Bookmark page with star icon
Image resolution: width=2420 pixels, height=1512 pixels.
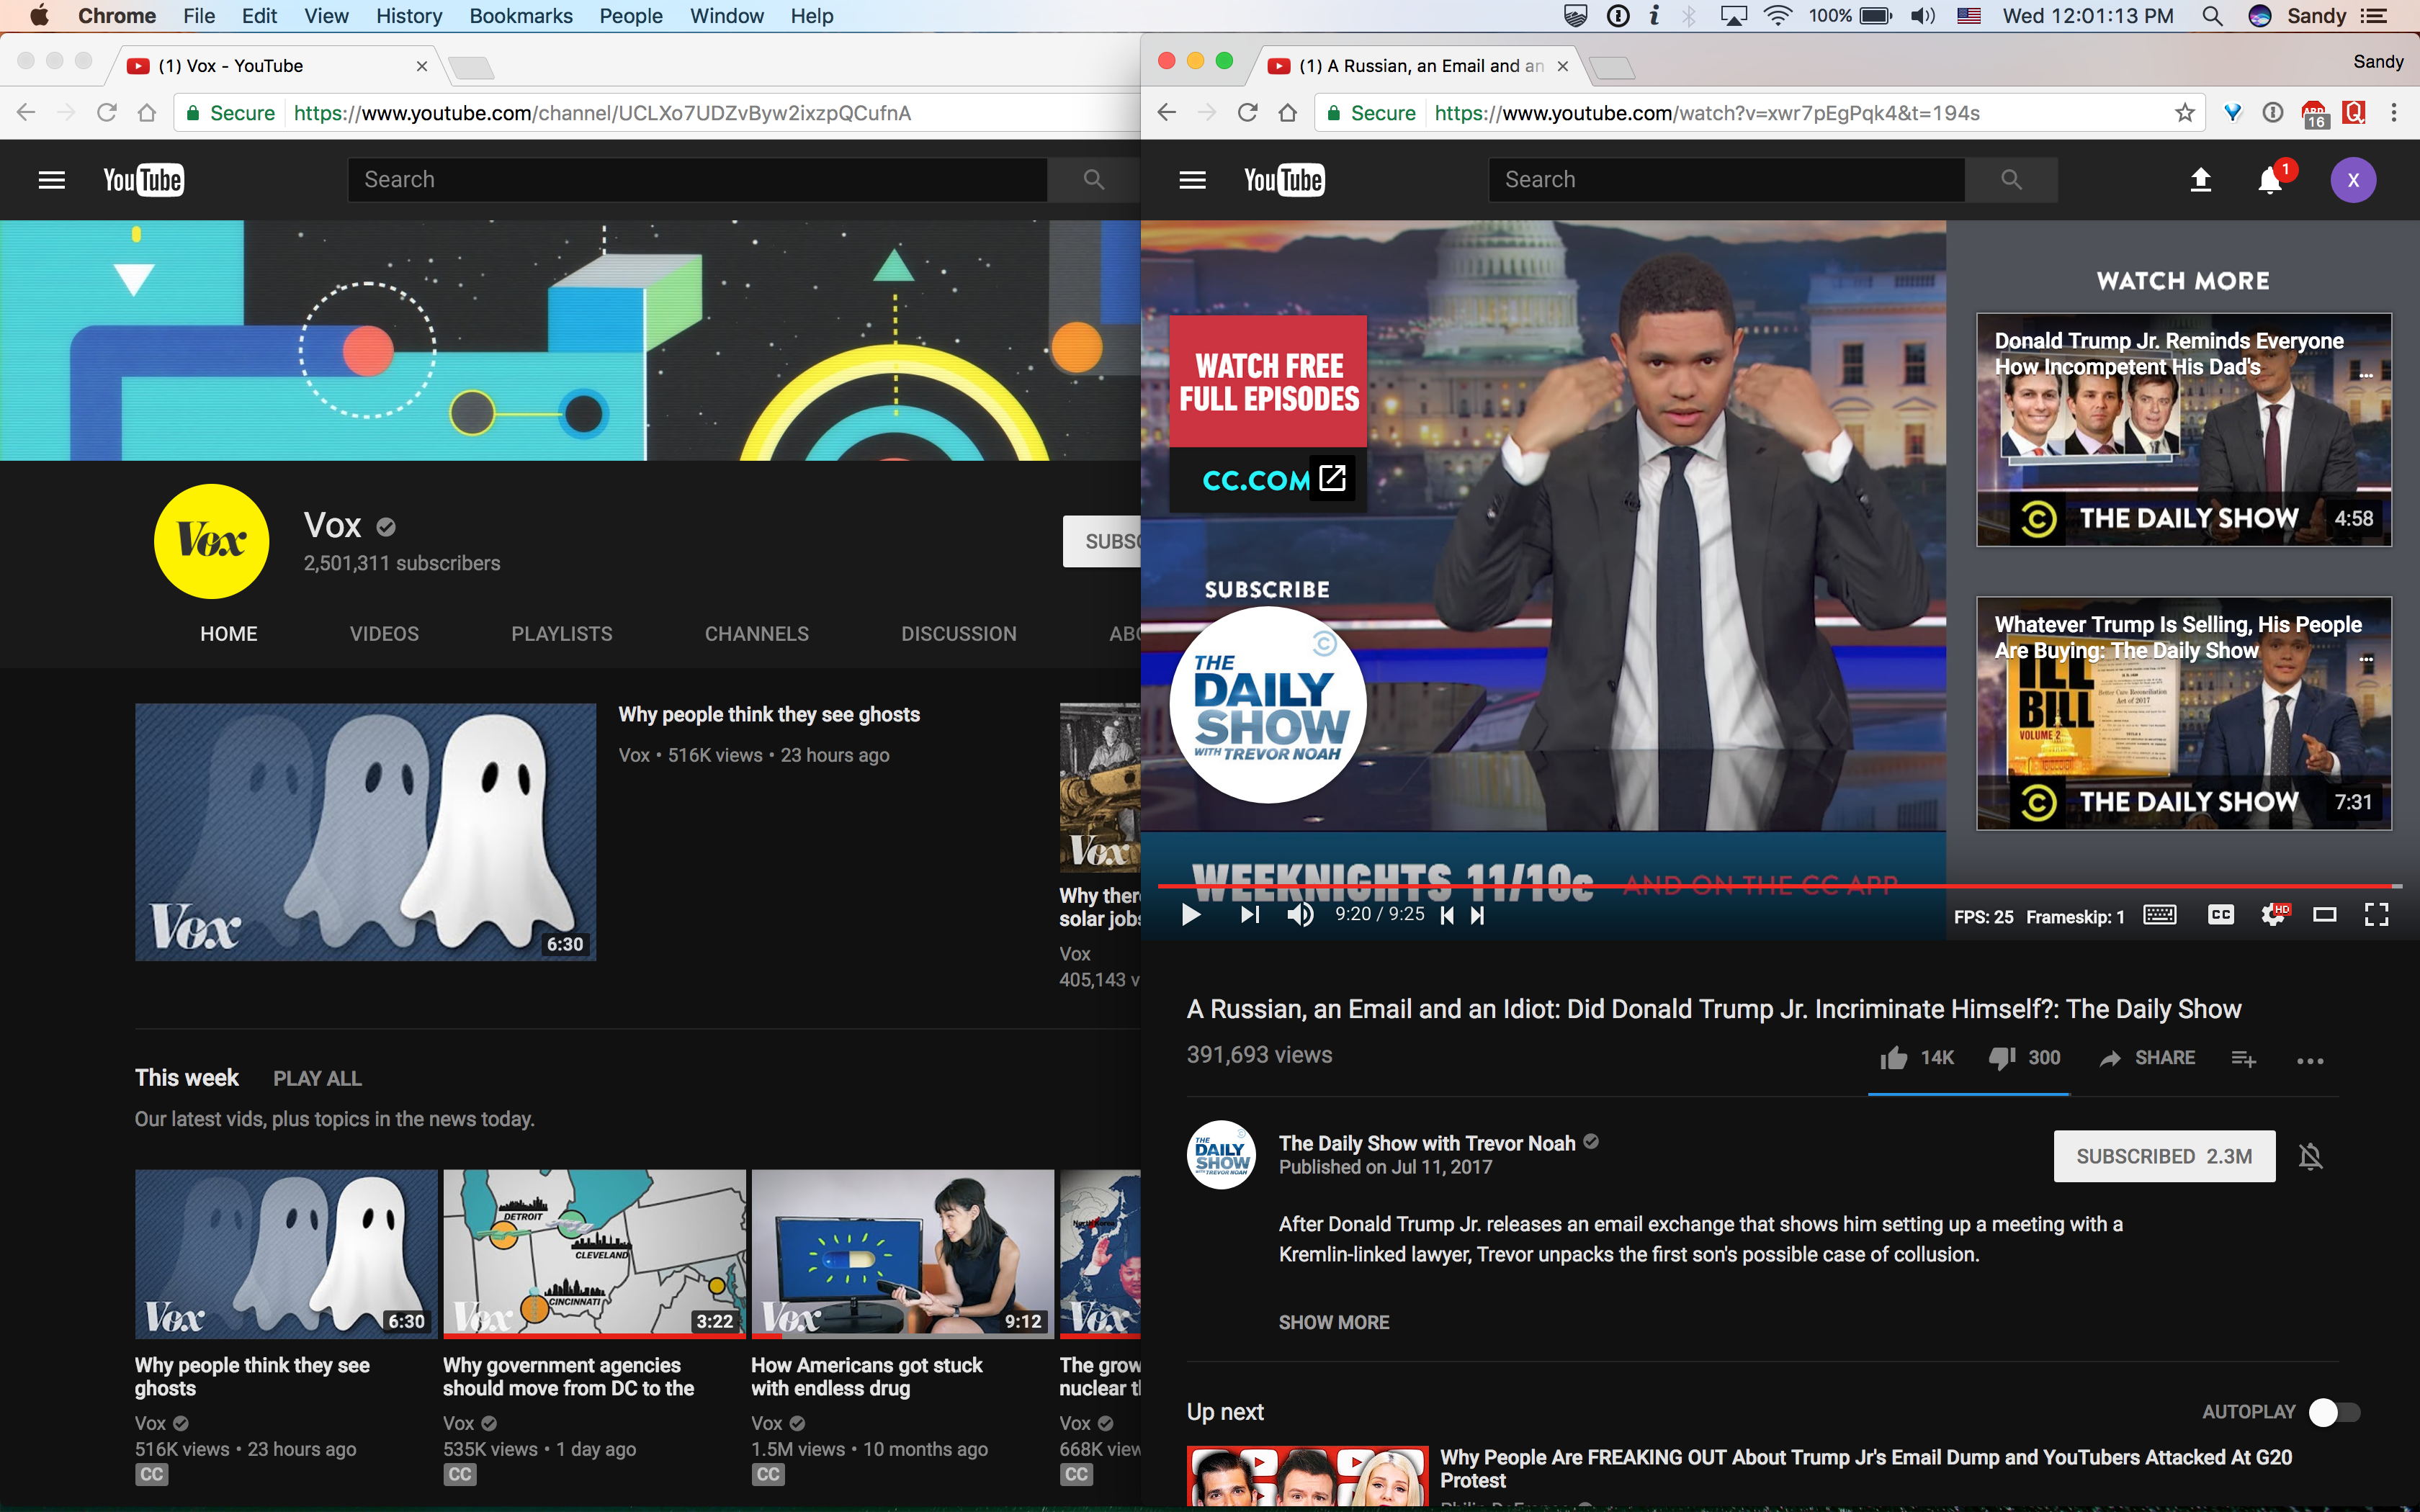pyautogui.click(x=2185, y=113)
